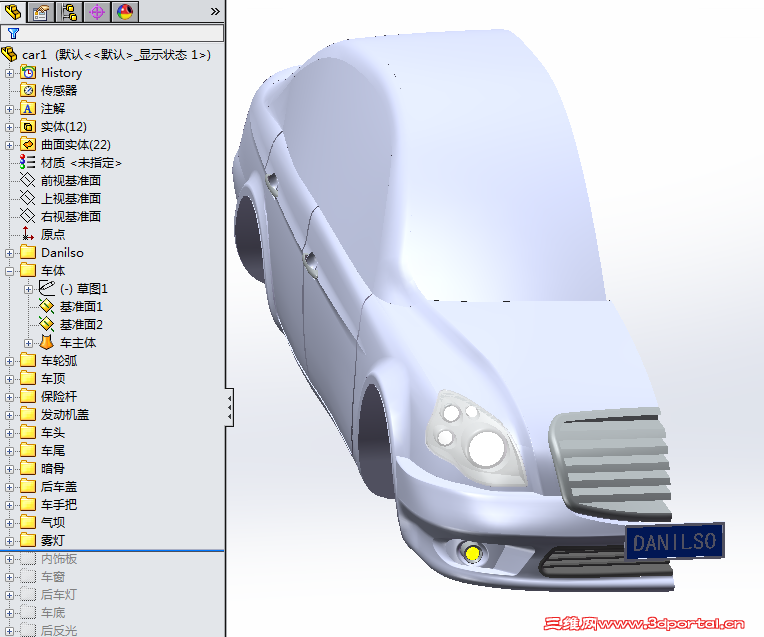
Task: Expand the 实体(12) solid bodies folder
Action: pos(9,127)
